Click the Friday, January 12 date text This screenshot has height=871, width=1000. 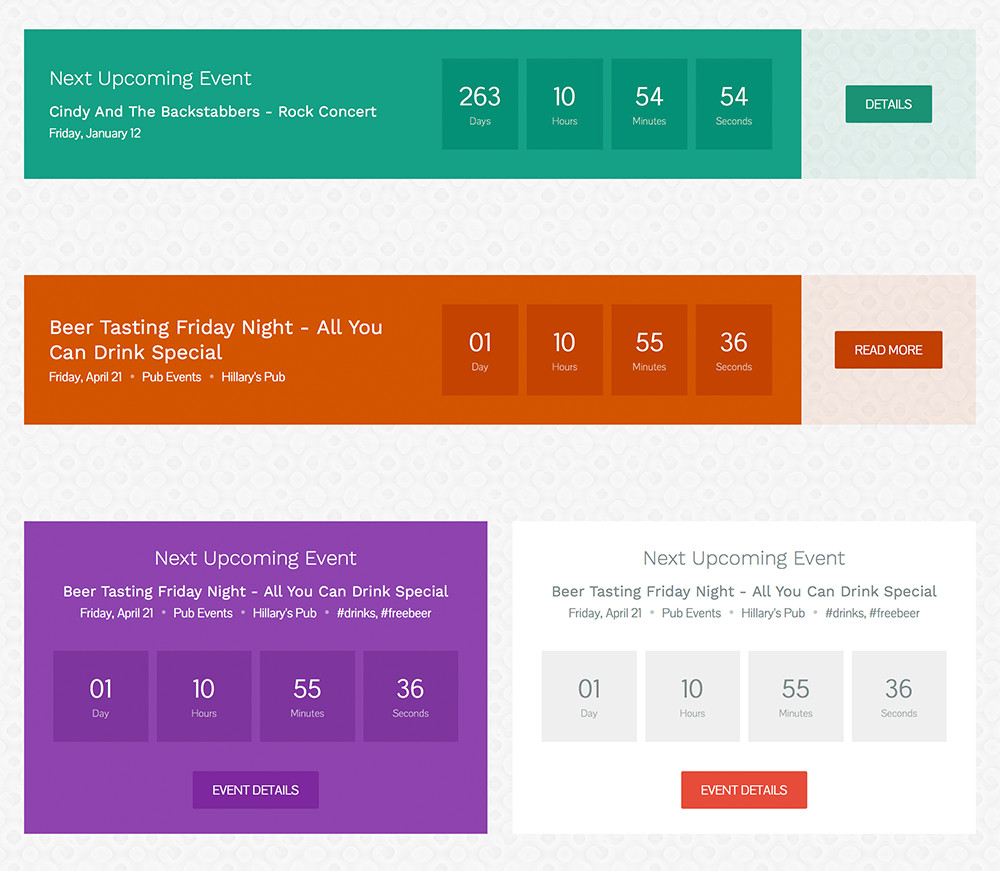pos(95,133)
